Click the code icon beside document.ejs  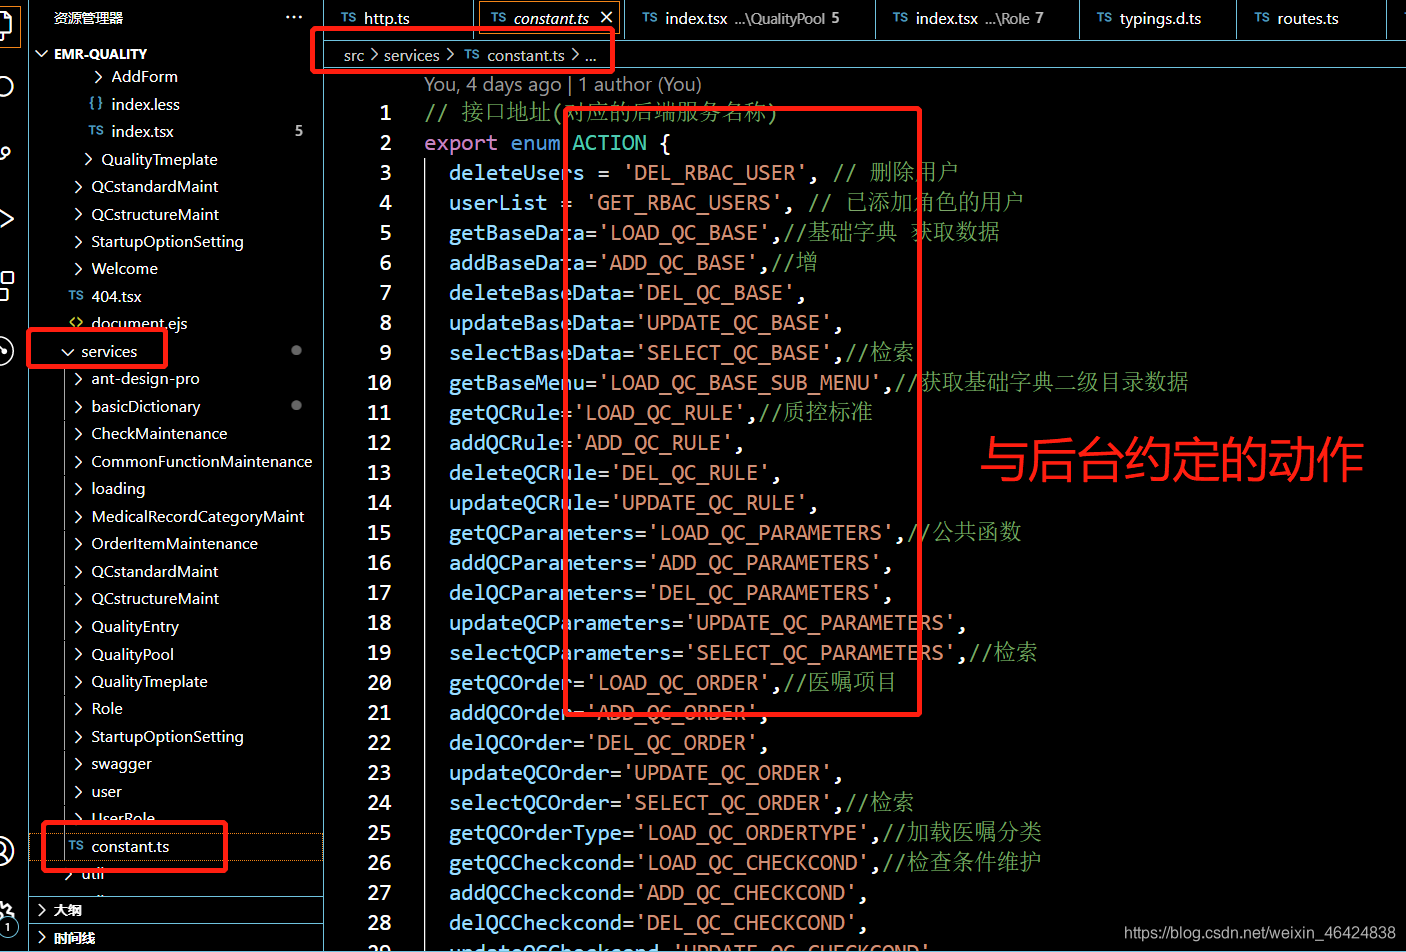[76, 323]
